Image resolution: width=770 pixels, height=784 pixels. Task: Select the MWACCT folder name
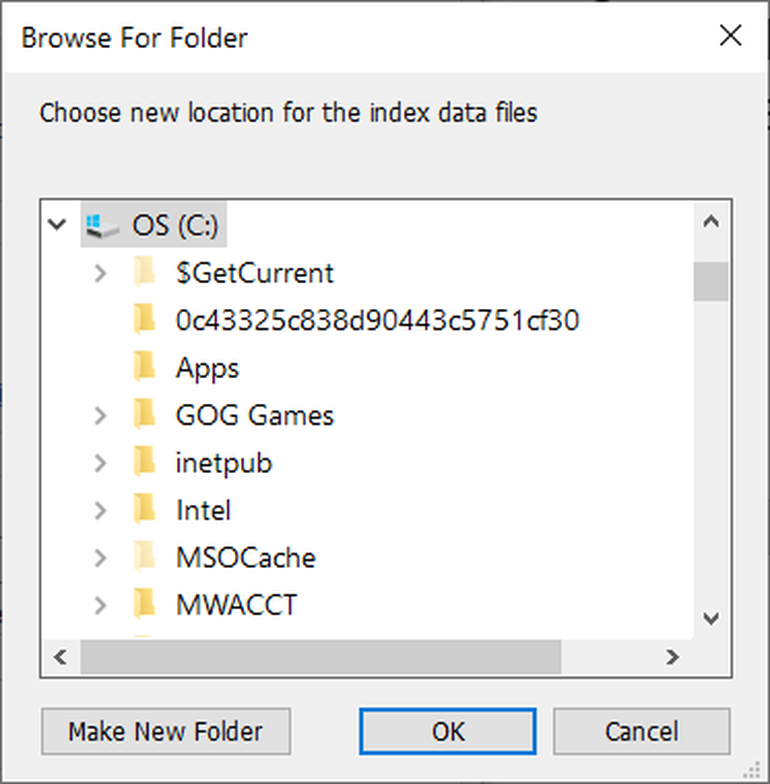236,604
